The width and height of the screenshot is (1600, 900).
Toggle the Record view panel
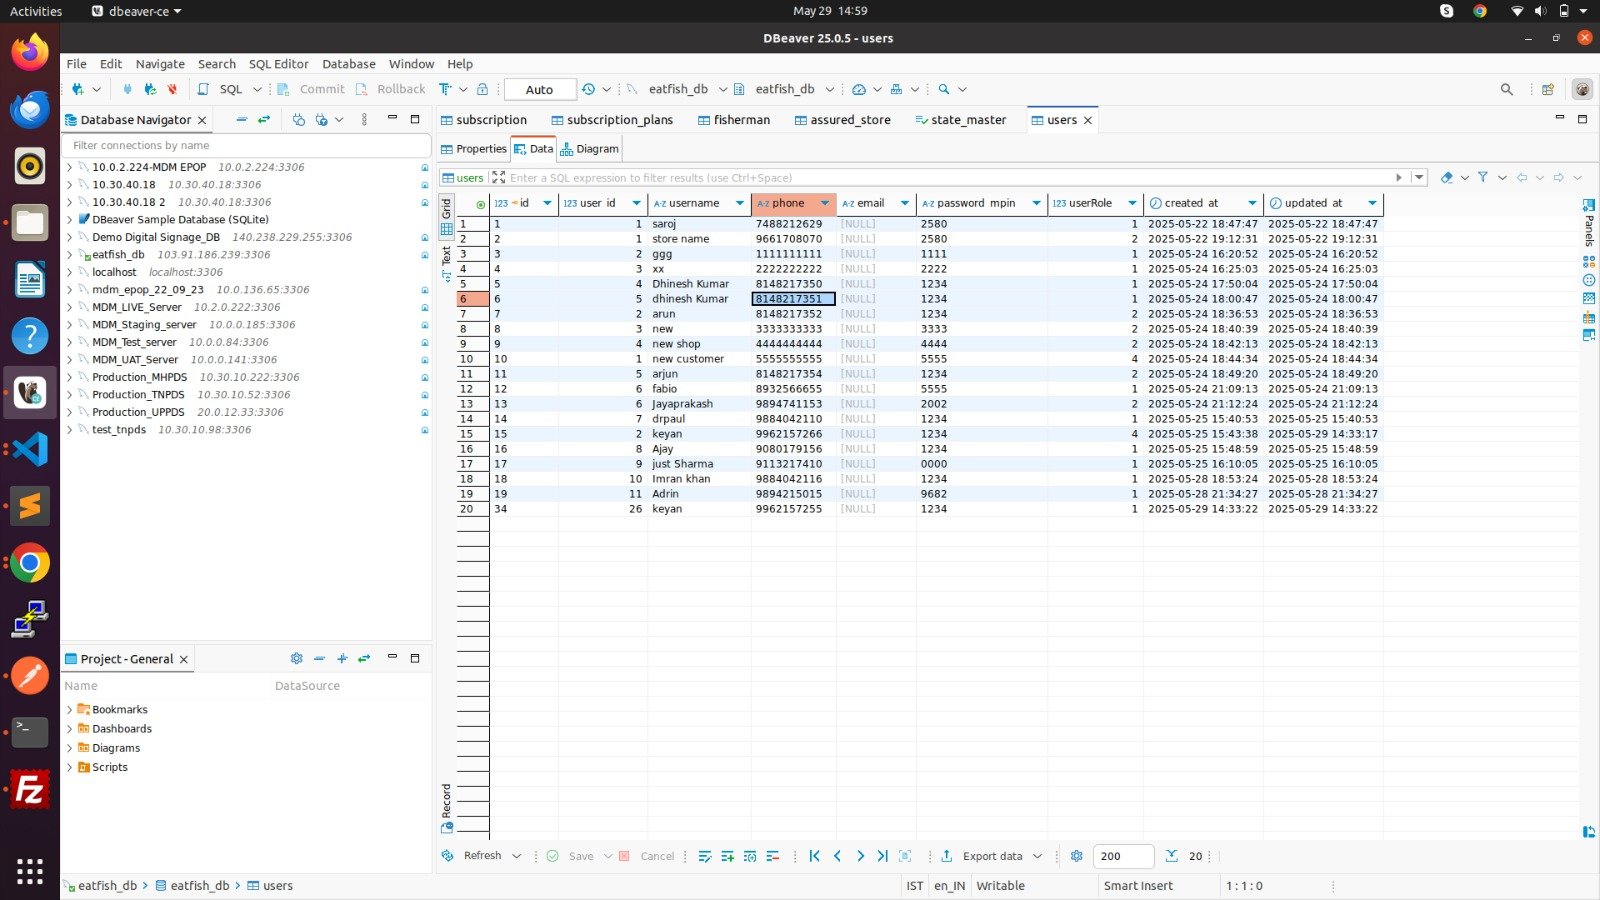click(x=446, y=808)
